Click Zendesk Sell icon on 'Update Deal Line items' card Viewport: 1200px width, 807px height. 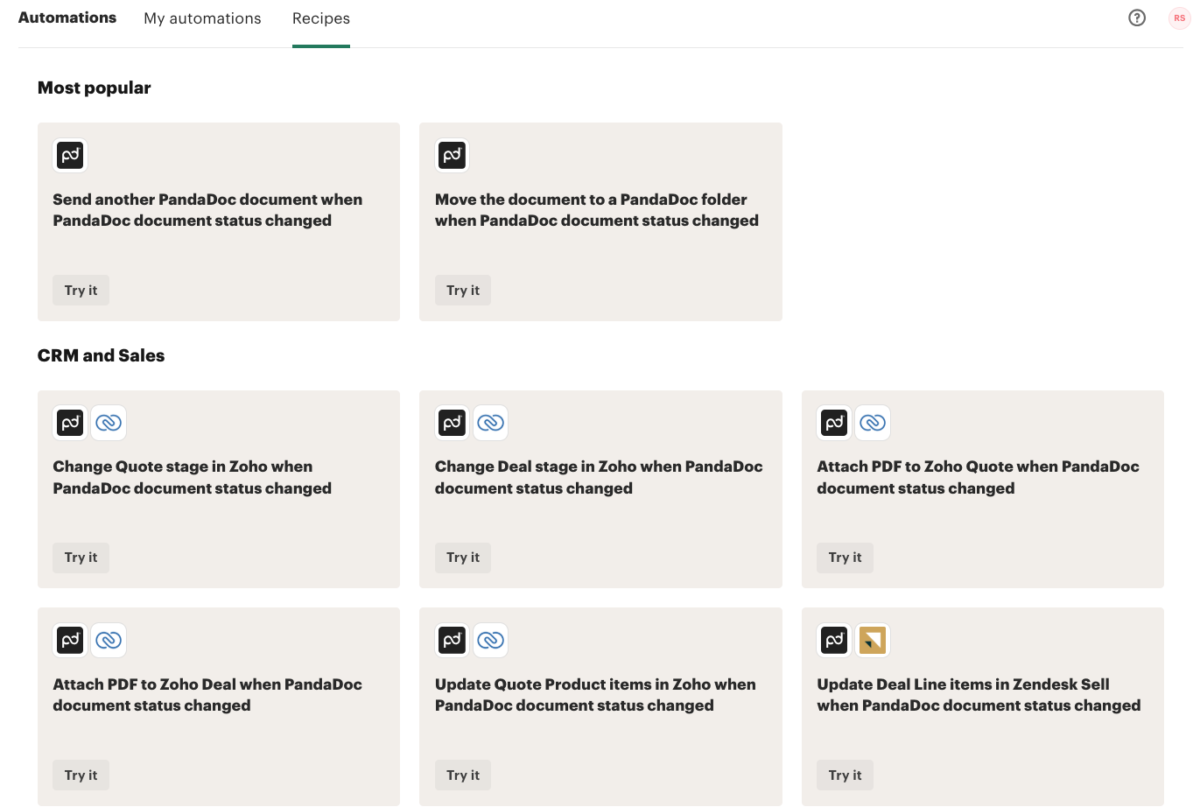[x=873, y=640]
